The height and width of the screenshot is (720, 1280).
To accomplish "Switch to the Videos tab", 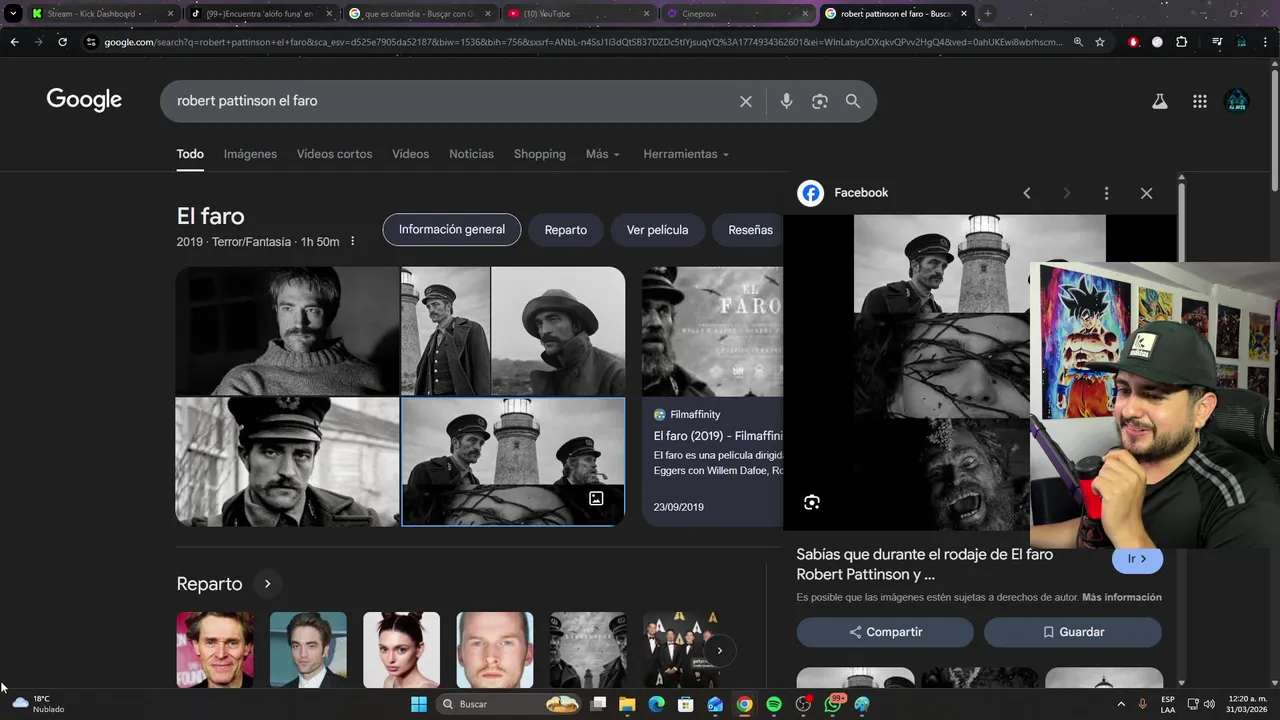I will coord(410,154).
